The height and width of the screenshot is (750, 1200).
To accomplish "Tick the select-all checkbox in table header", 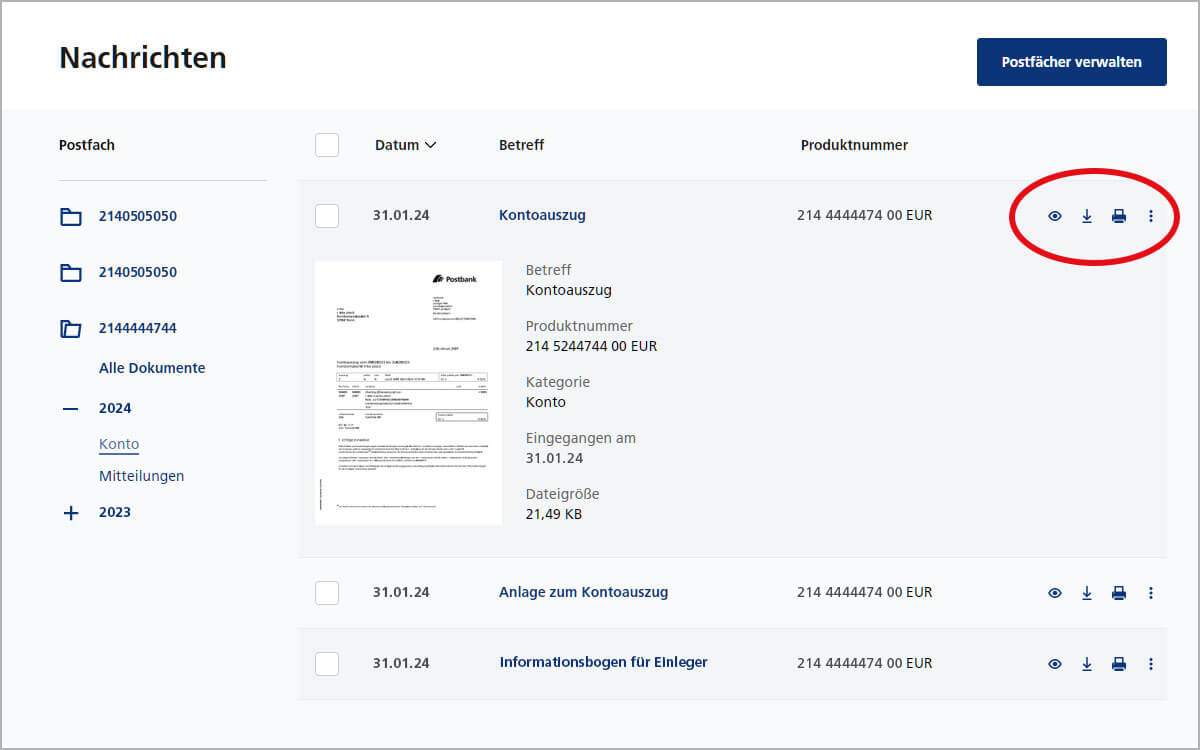I will [327, 145].
